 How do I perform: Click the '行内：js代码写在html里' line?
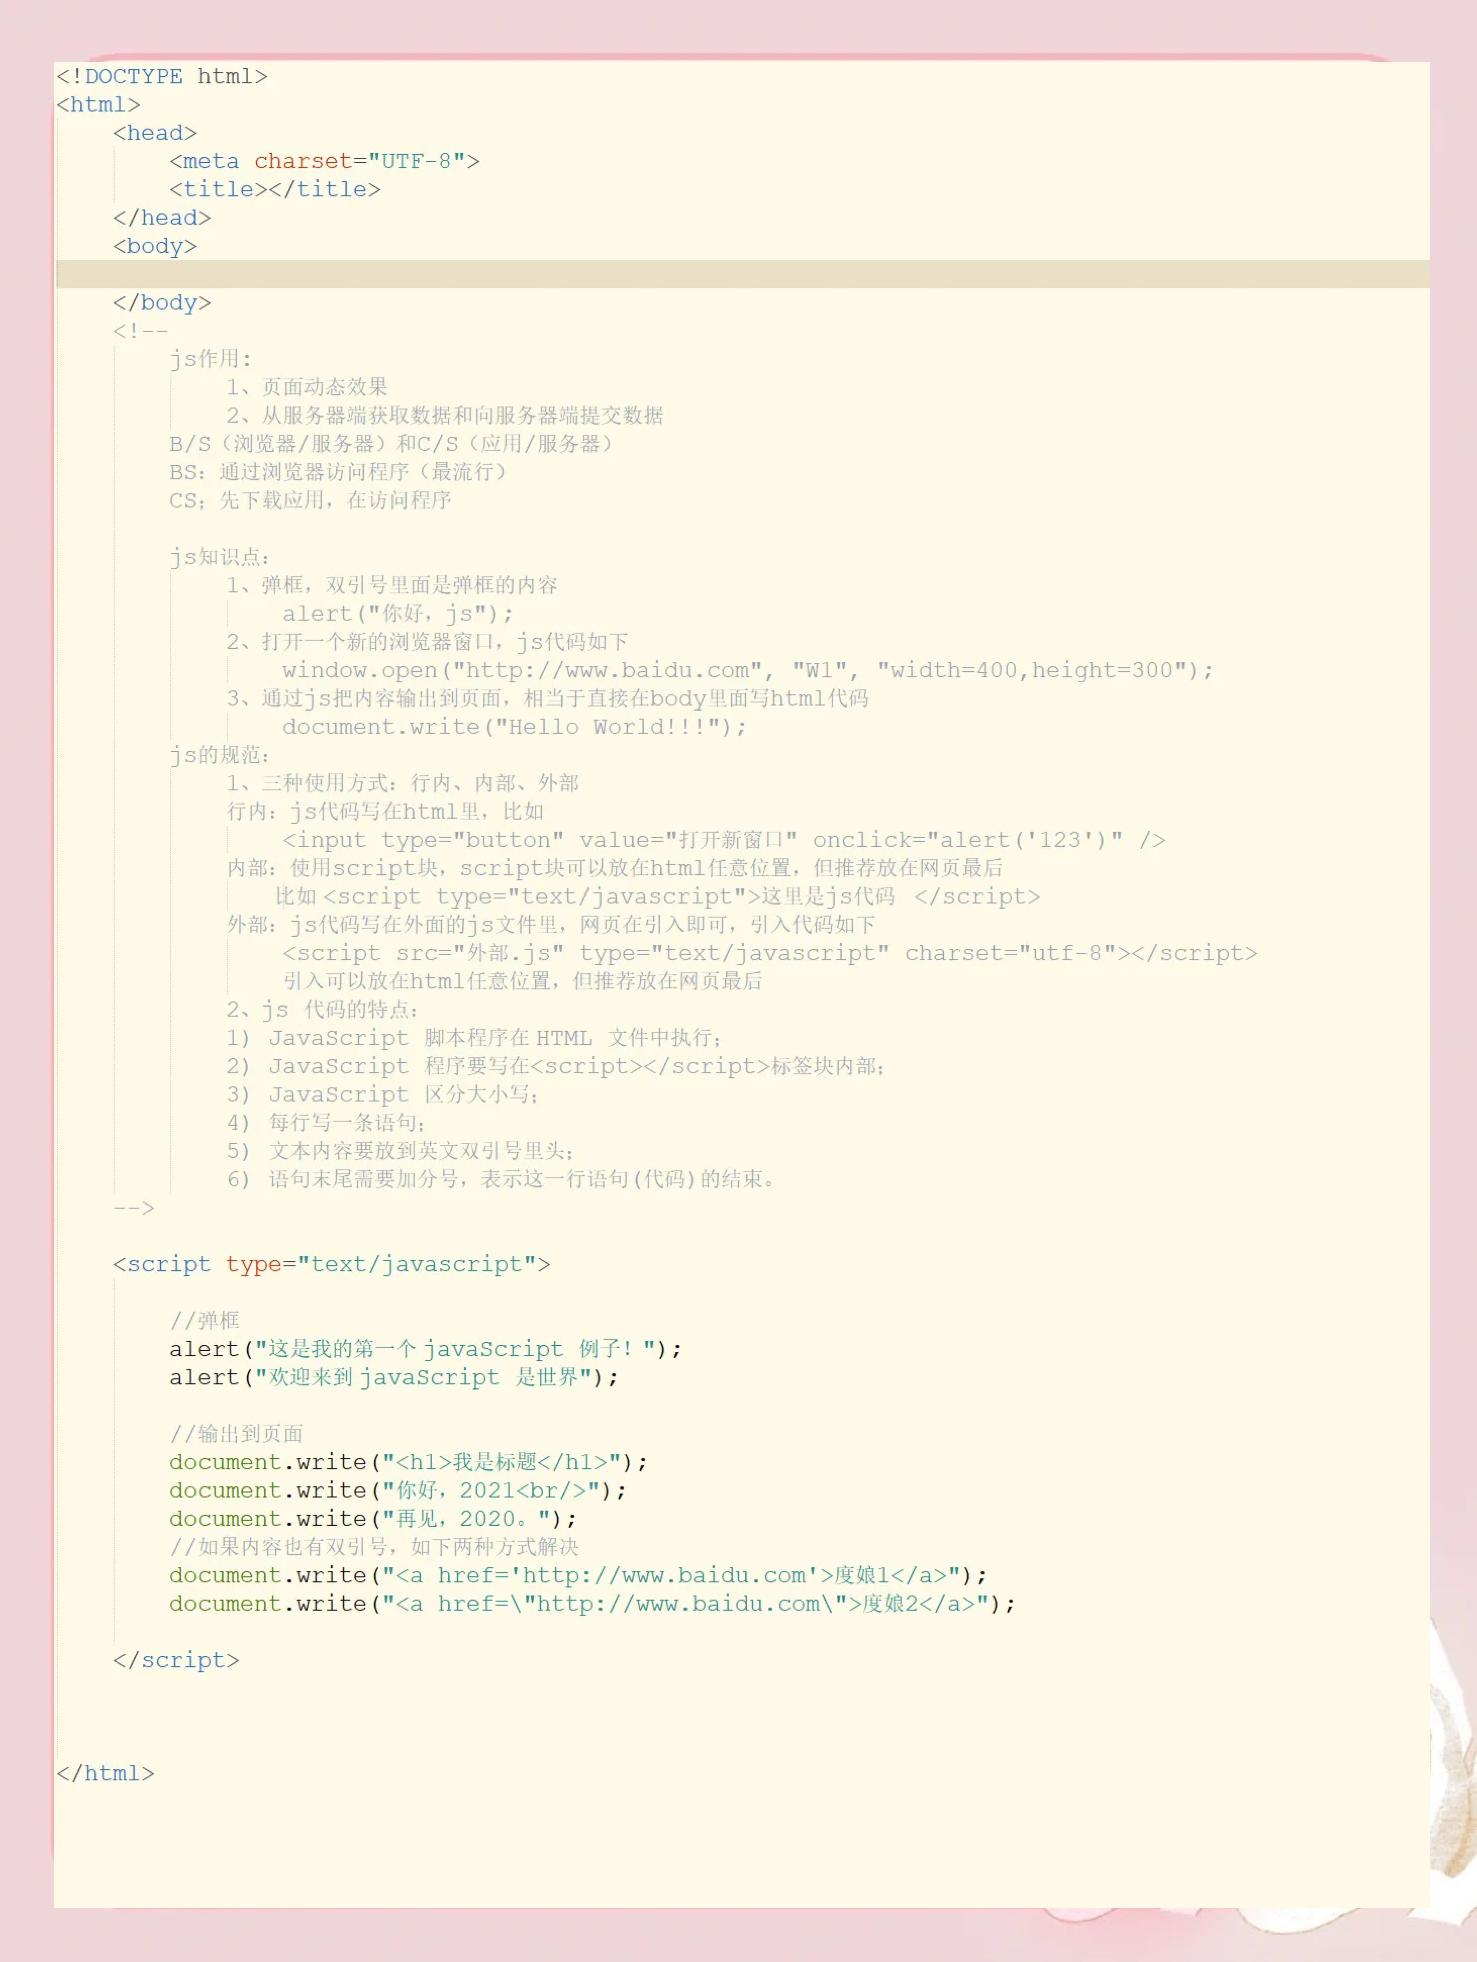point(385,811)
